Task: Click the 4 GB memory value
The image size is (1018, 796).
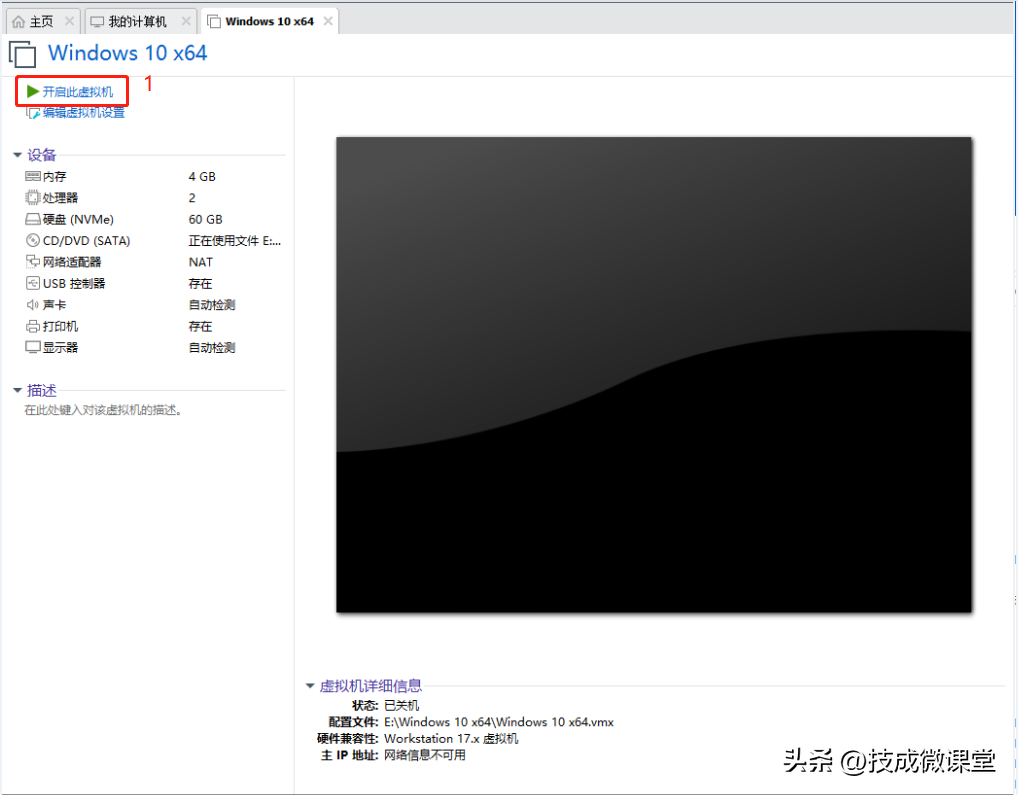Action: pyautogui.click(x=202, y=177)
